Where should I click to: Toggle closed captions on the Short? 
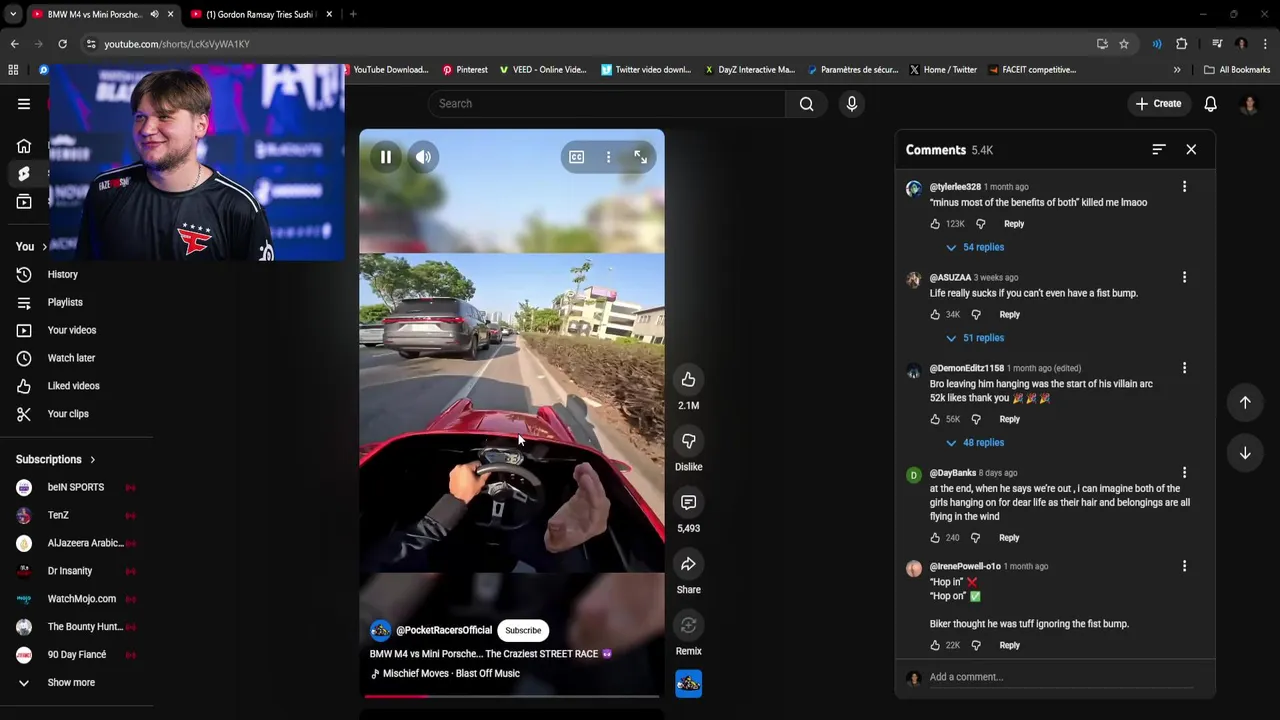pos(577,157)
